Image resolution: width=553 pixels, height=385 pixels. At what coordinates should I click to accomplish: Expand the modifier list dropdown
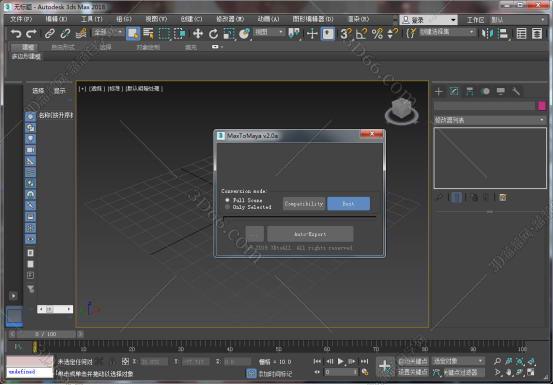490,120
